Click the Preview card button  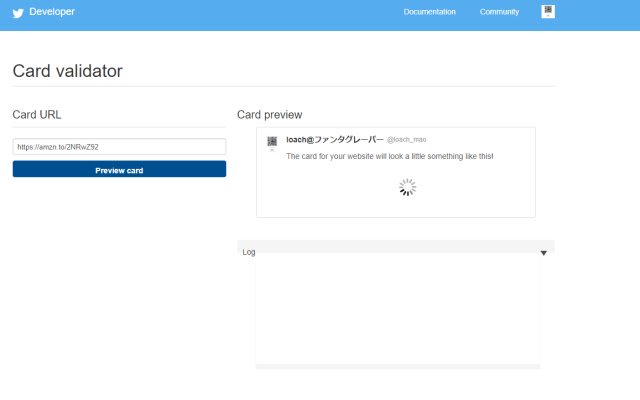119,169
